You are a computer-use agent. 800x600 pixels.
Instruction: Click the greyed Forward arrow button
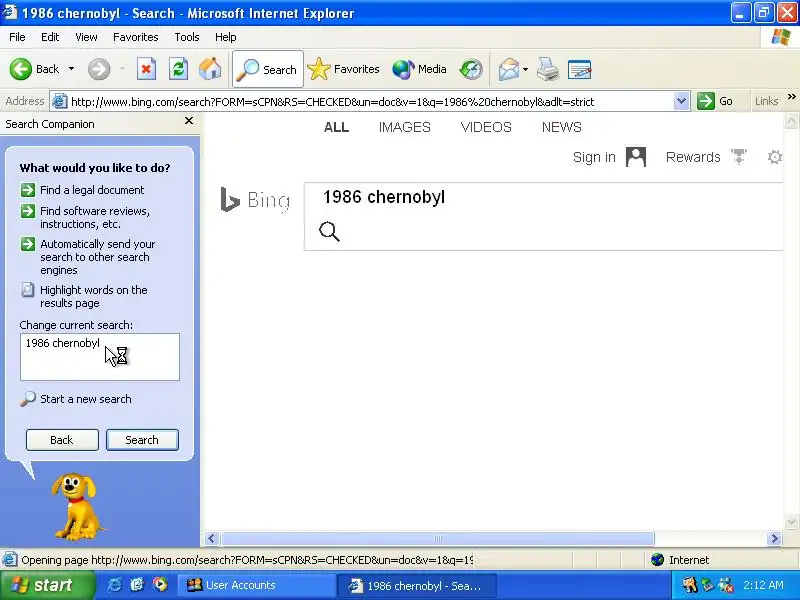coord(99,69)
